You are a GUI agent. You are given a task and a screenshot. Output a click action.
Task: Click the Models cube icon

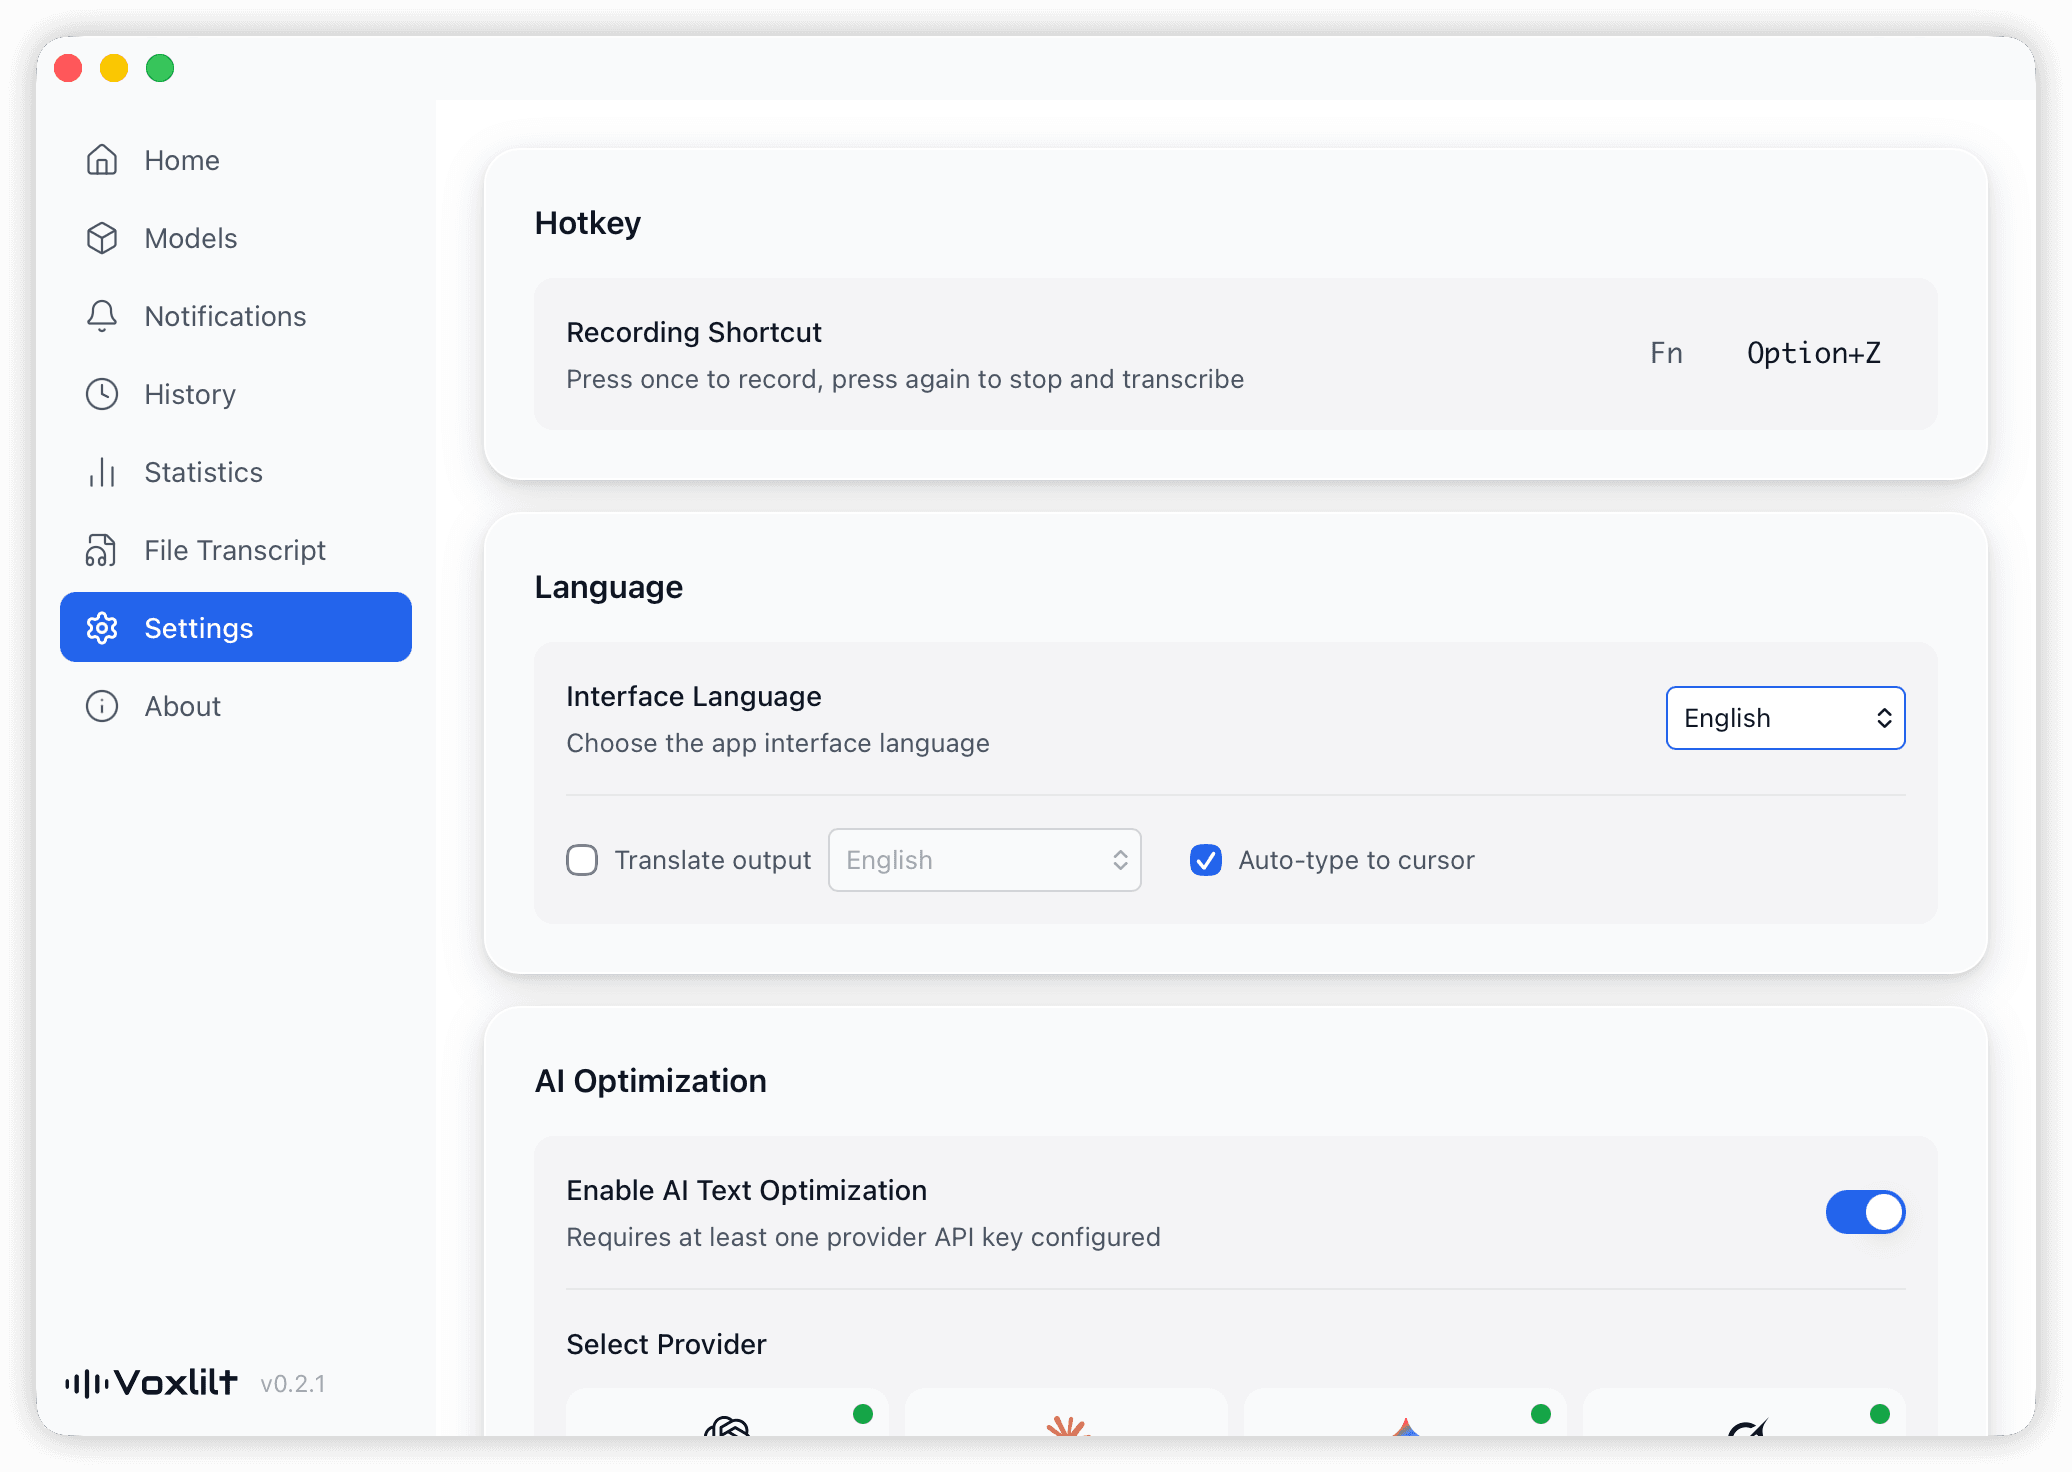tap(102, 238)
